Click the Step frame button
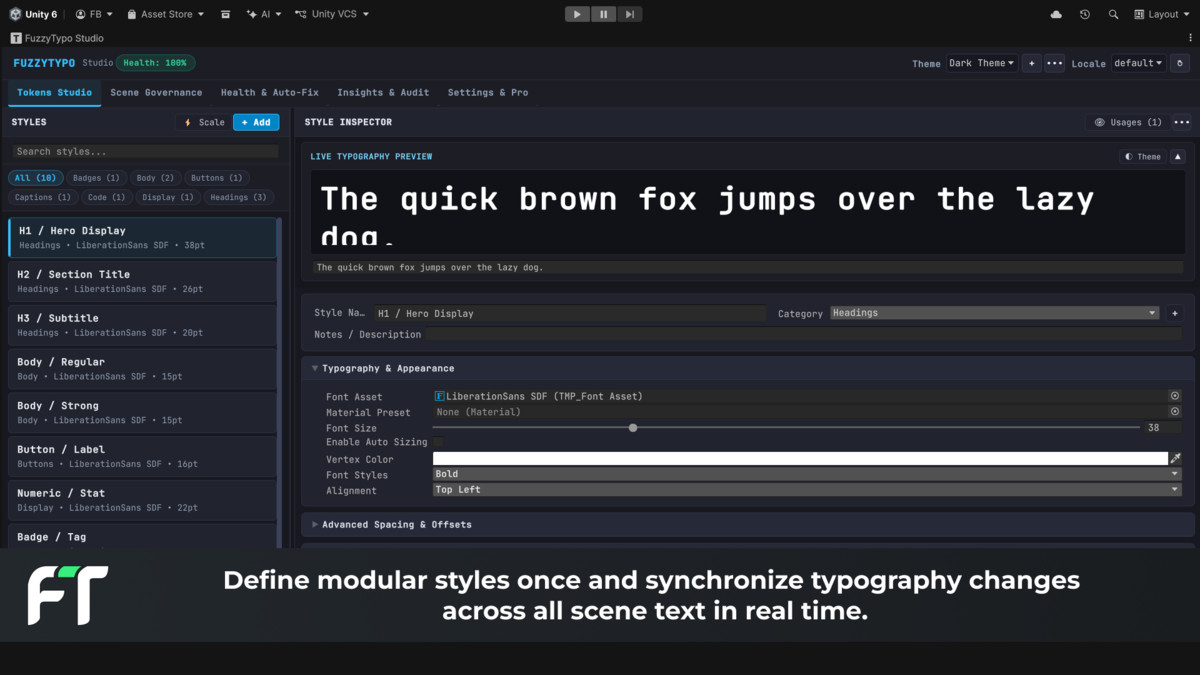This screenshot has width=1200, height=675. [x=629, y=14]
